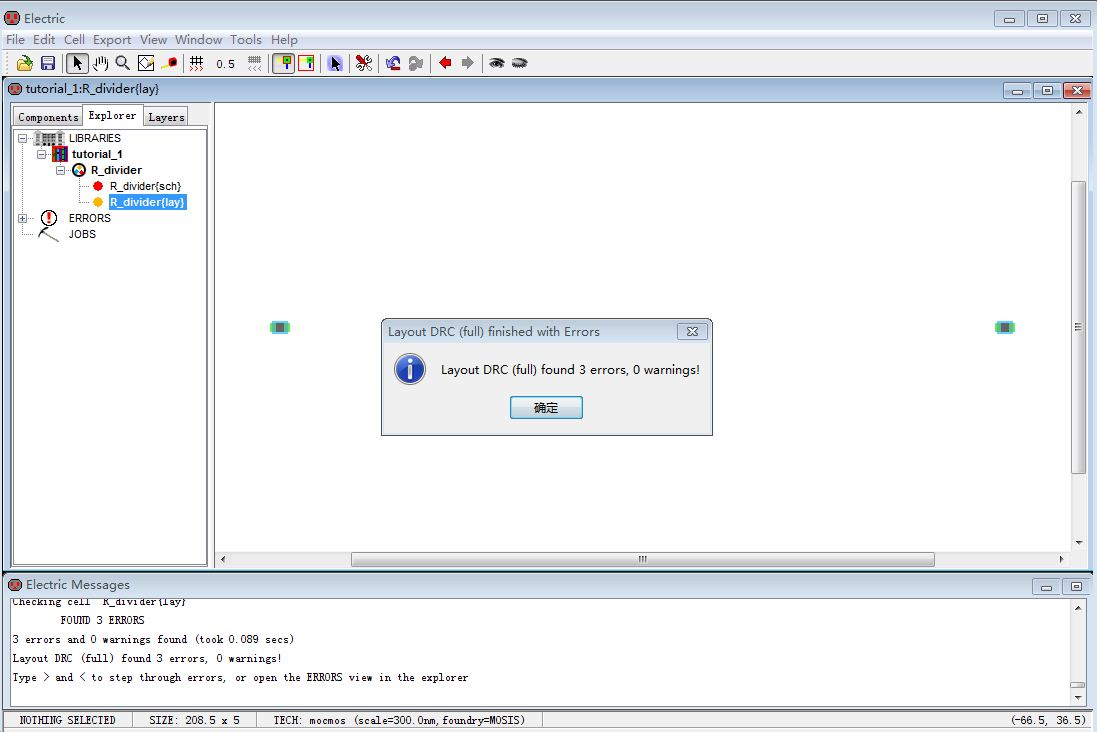Click open eye expand cells icon
Image resolution: width=1097 pixels, height=732 pixels.
click(x=497, y=64)
